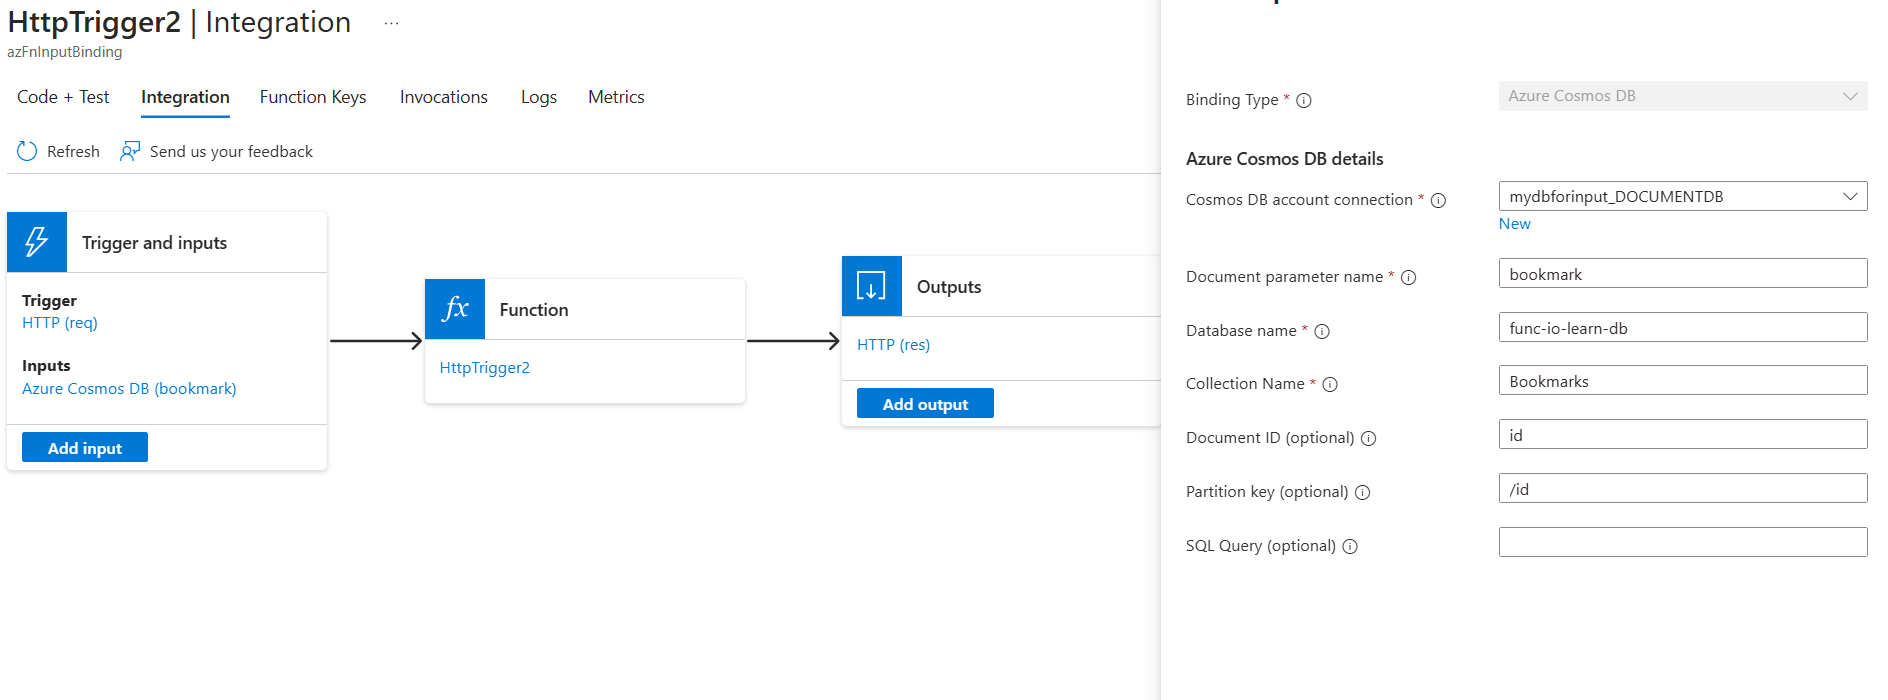
Task: Click the fx function icon
Action: 455,309
